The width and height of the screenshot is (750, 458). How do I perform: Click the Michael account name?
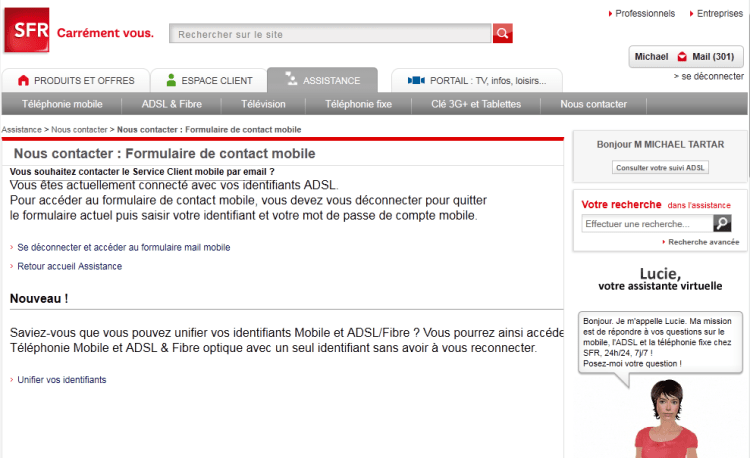651,56
